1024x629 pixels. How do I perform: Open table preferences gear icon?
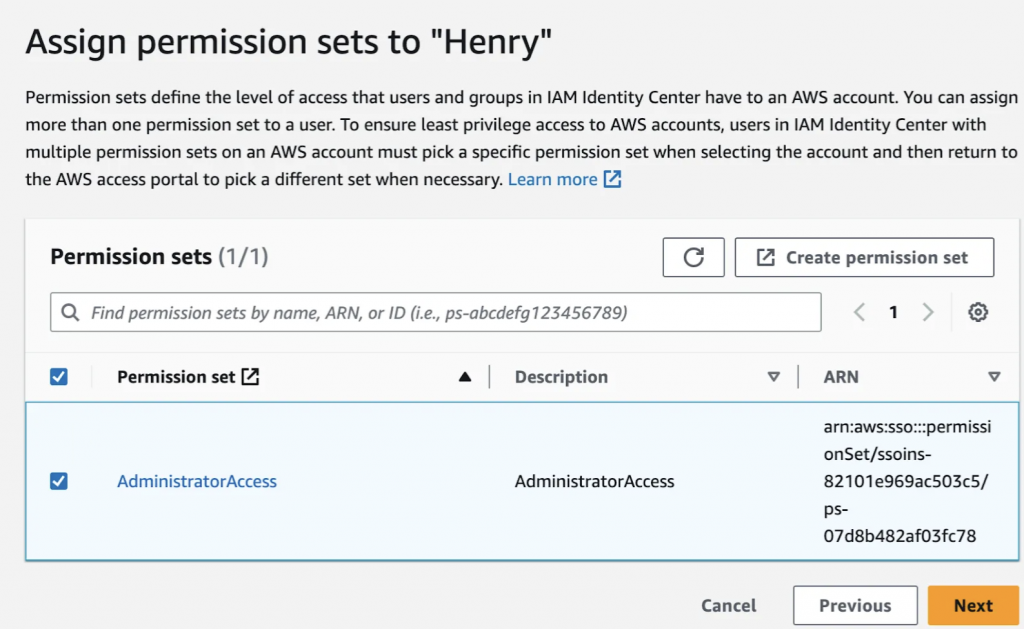coord(978,312)
